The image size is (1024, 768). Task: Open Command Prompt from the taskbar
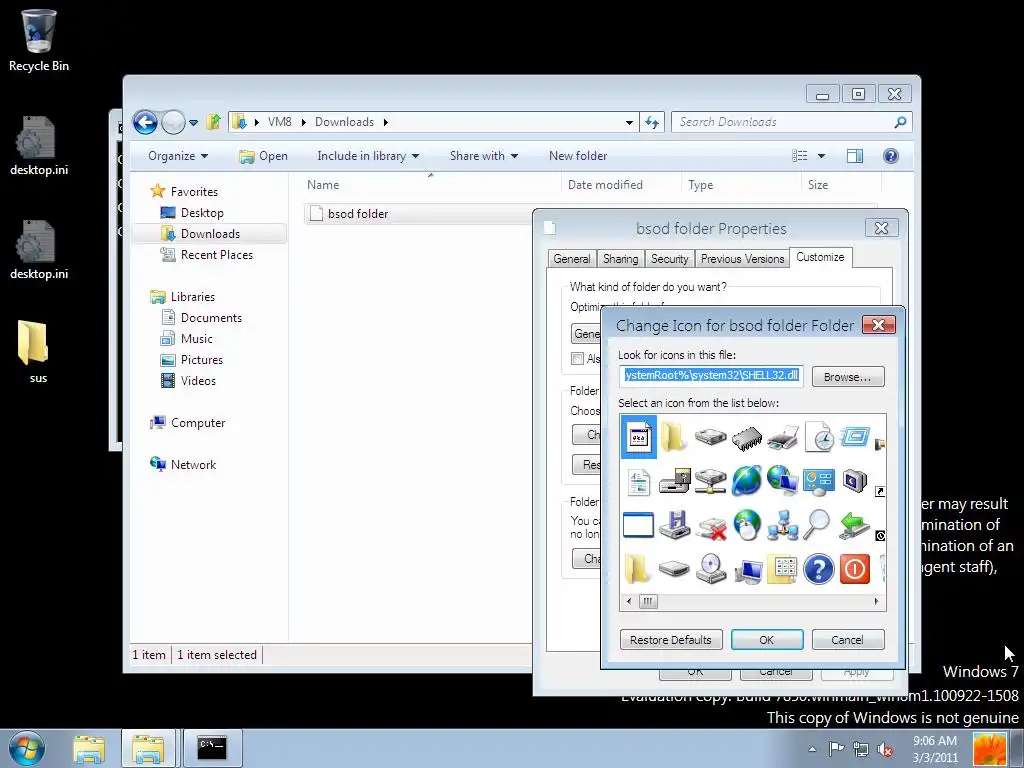pyautogui.click(x=212, y=747)
